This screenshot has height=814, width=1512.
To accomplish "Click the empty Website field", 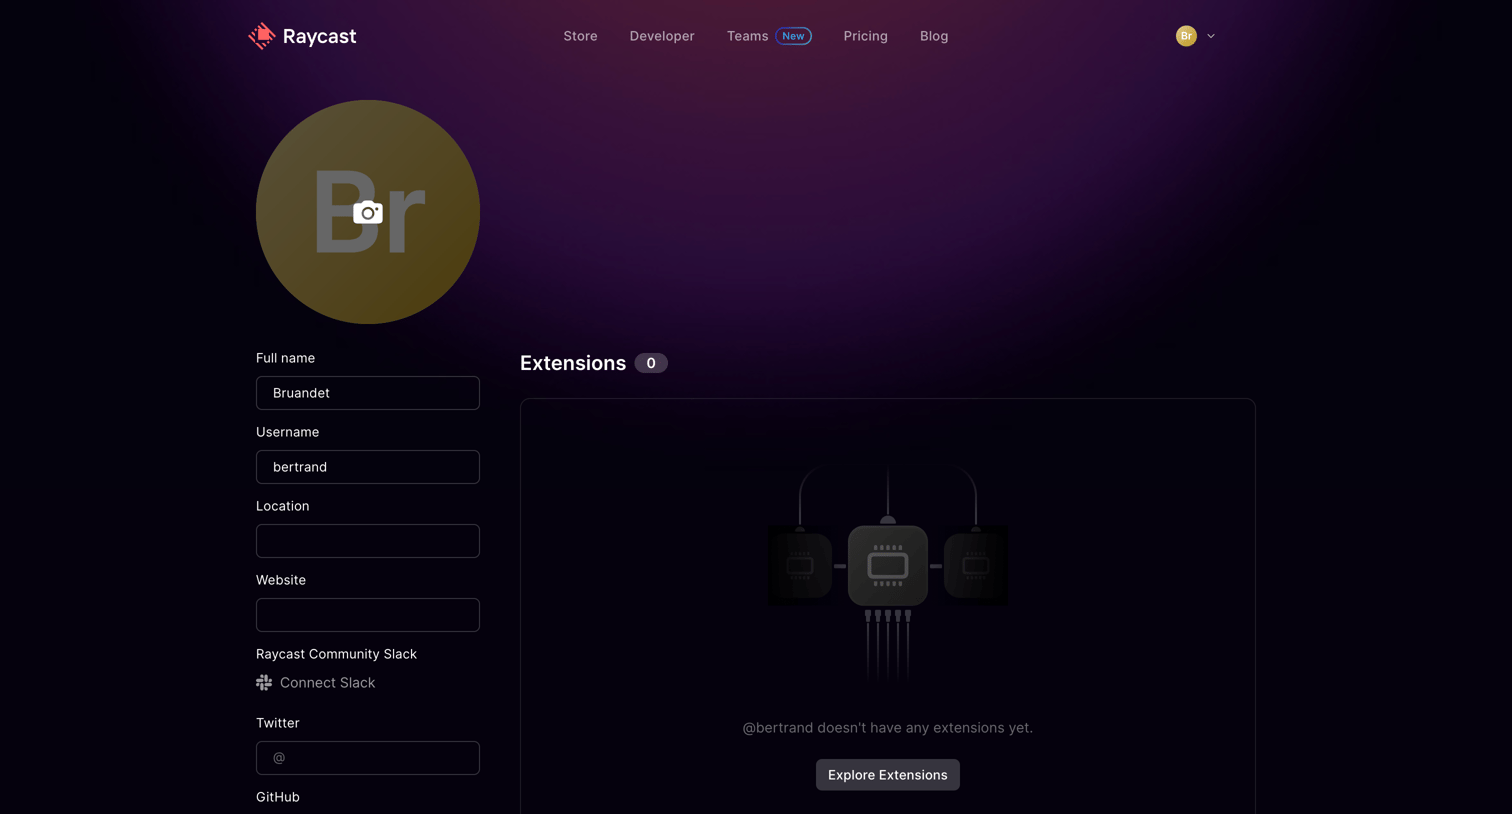I will (368, 615).
